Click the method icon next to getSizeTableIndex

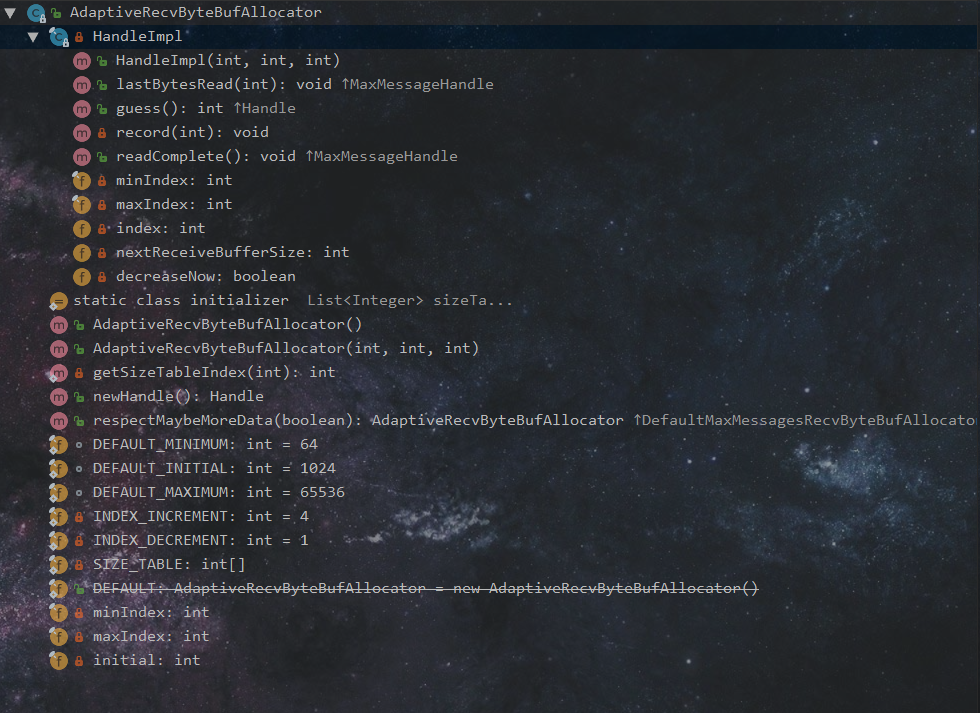coord(59,373)
